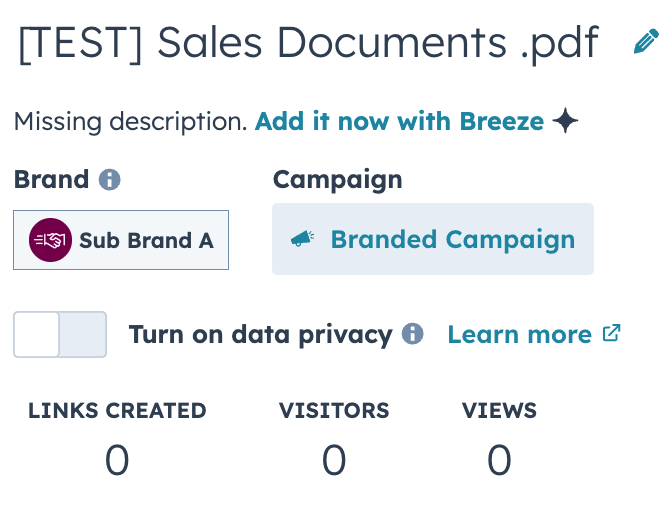Click the Add it now with Breeze link
The height and width of the screenshot is (520, 672).
tap(399, 122)
